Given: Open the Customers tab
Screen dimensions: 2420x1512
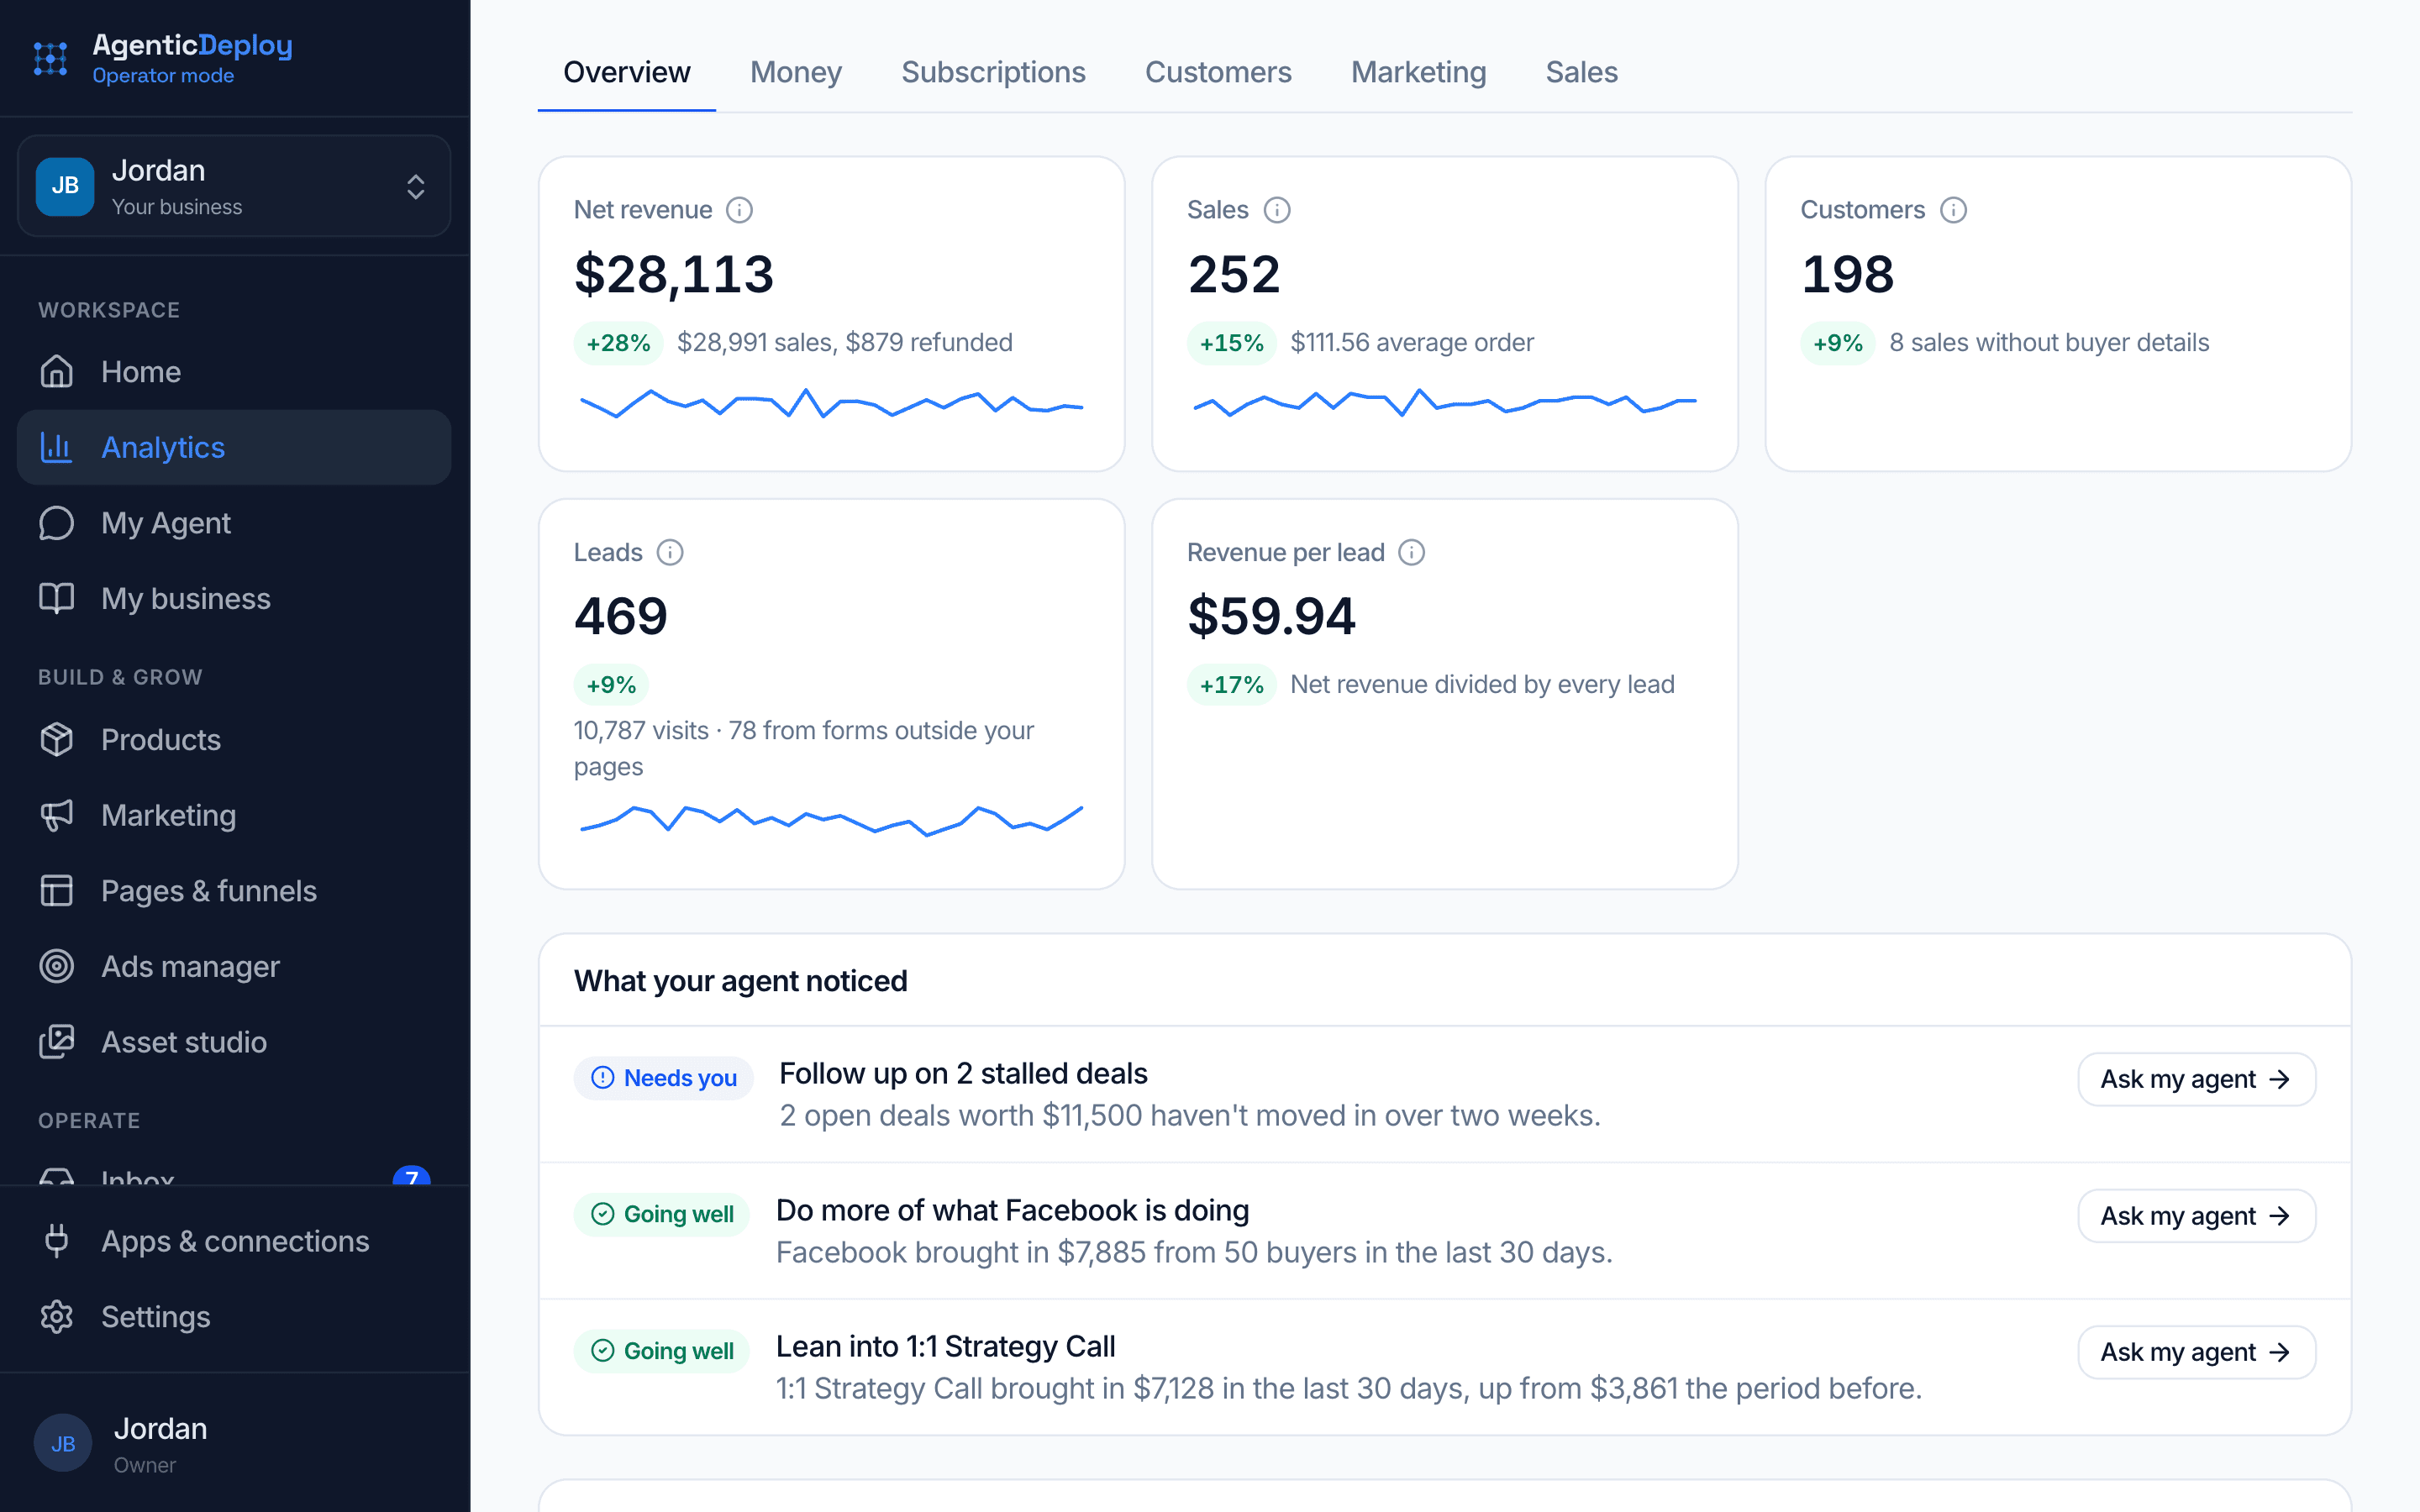Looking at the screenshot, I should (1218, 72).
